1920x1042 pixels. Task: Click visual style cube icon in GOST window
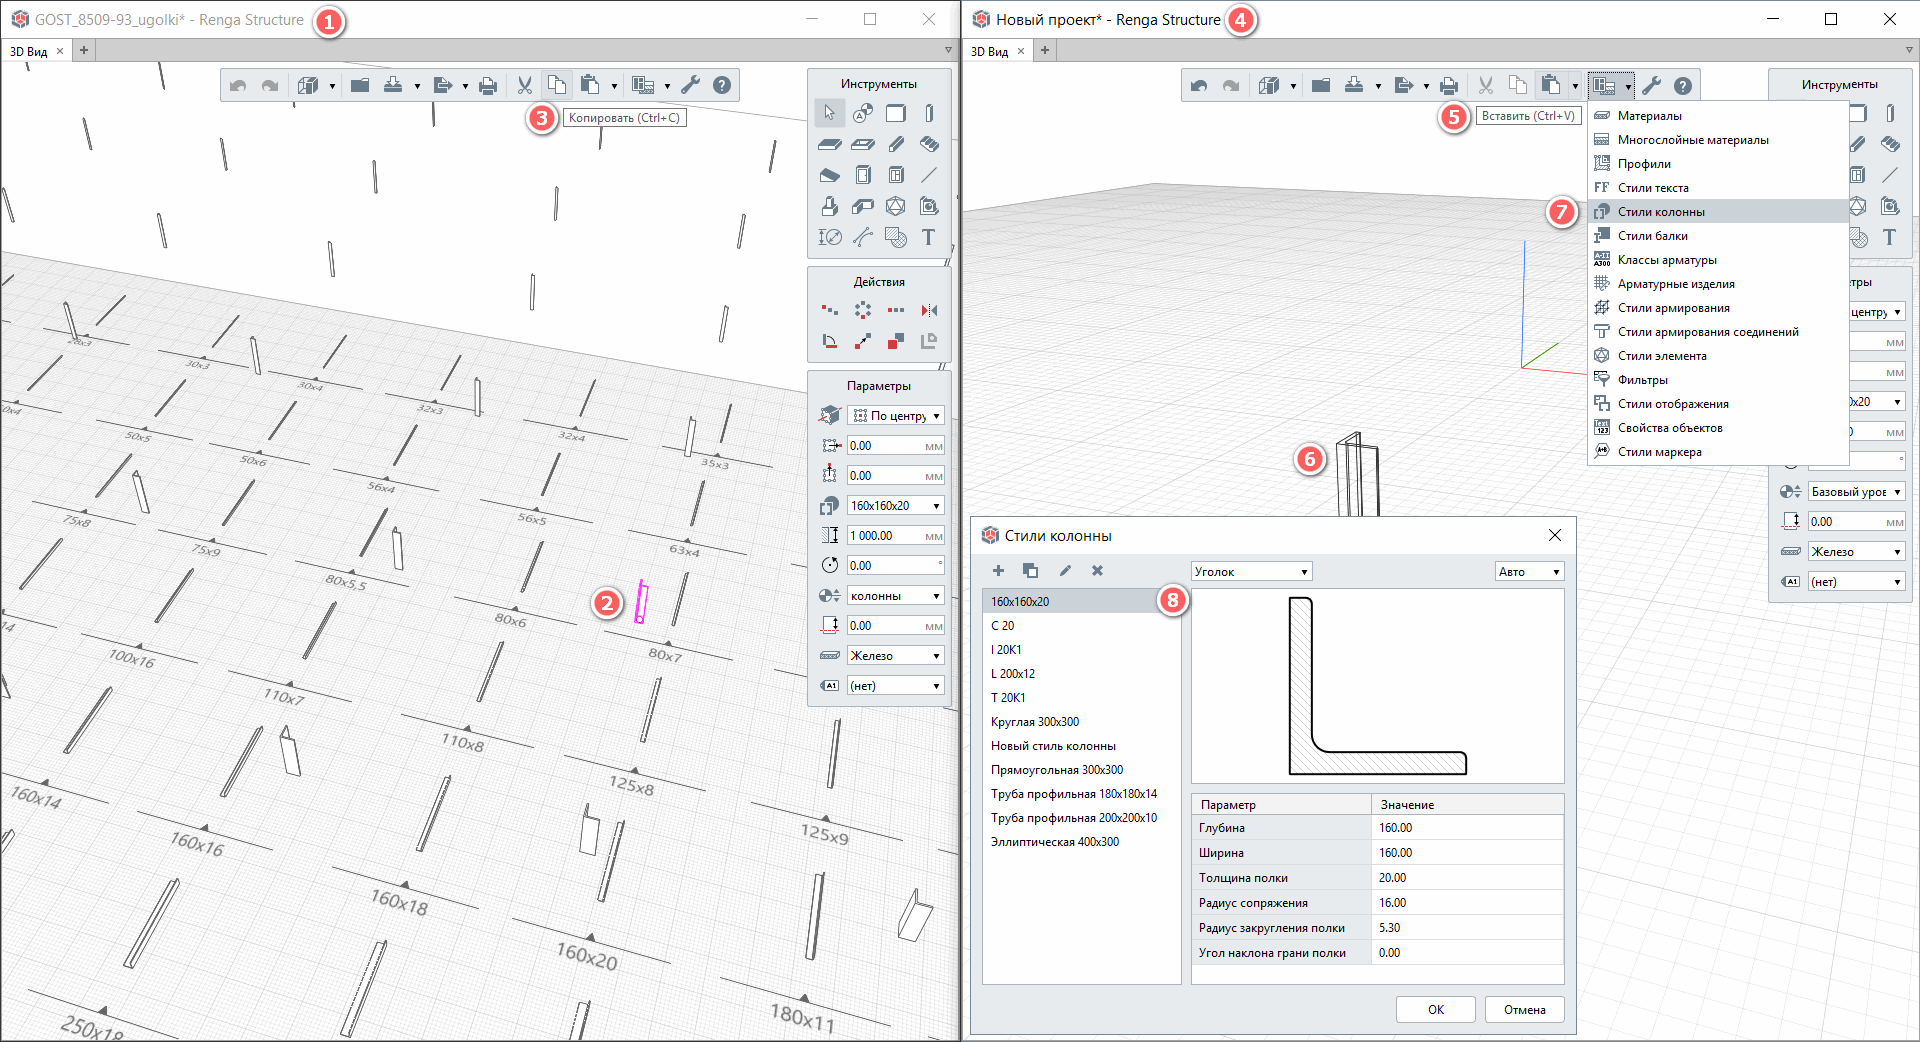(x=308, y=86)
